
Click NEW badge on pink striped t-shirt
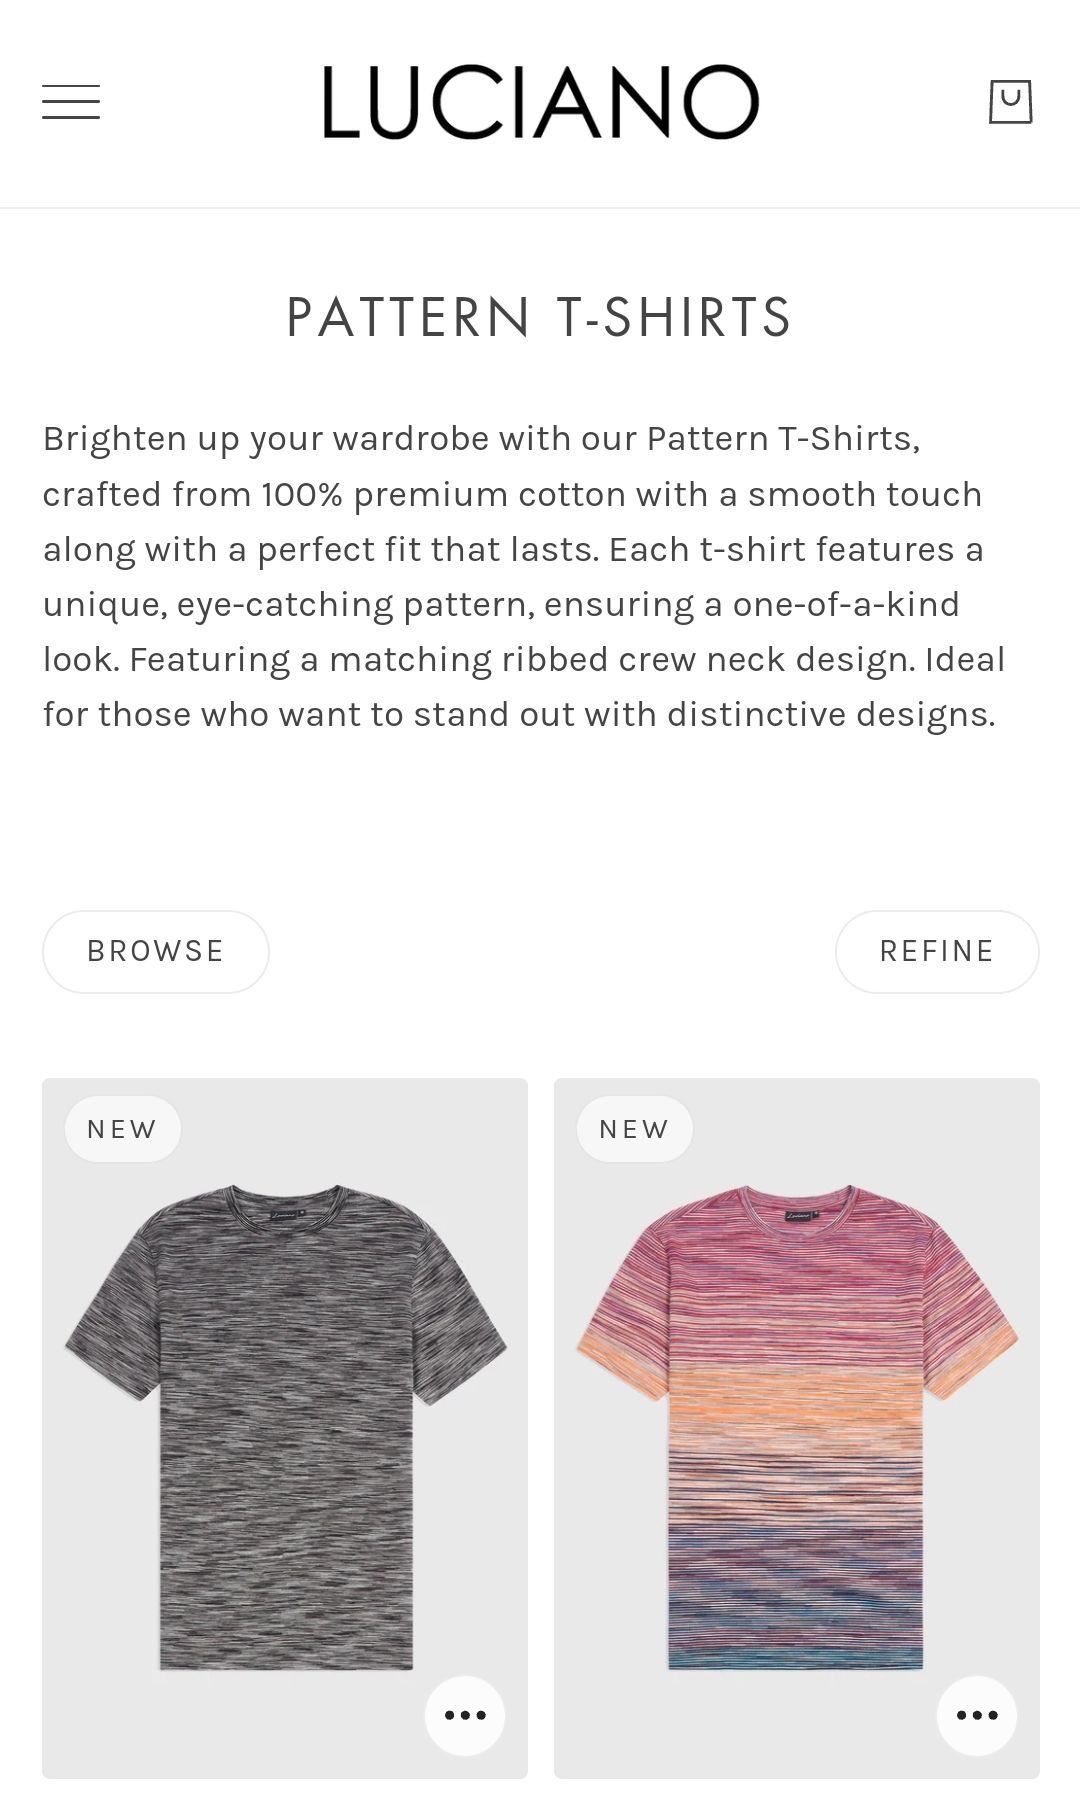(634, 1129)
